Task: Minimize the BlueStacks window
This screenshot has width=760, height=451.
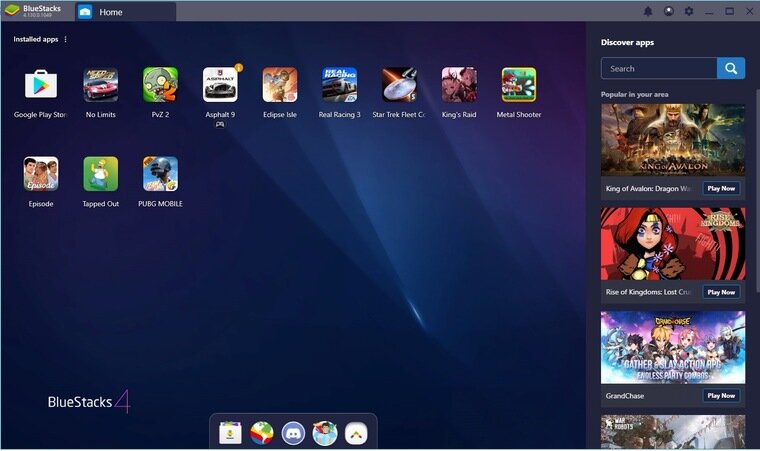Action: [709, 11]
